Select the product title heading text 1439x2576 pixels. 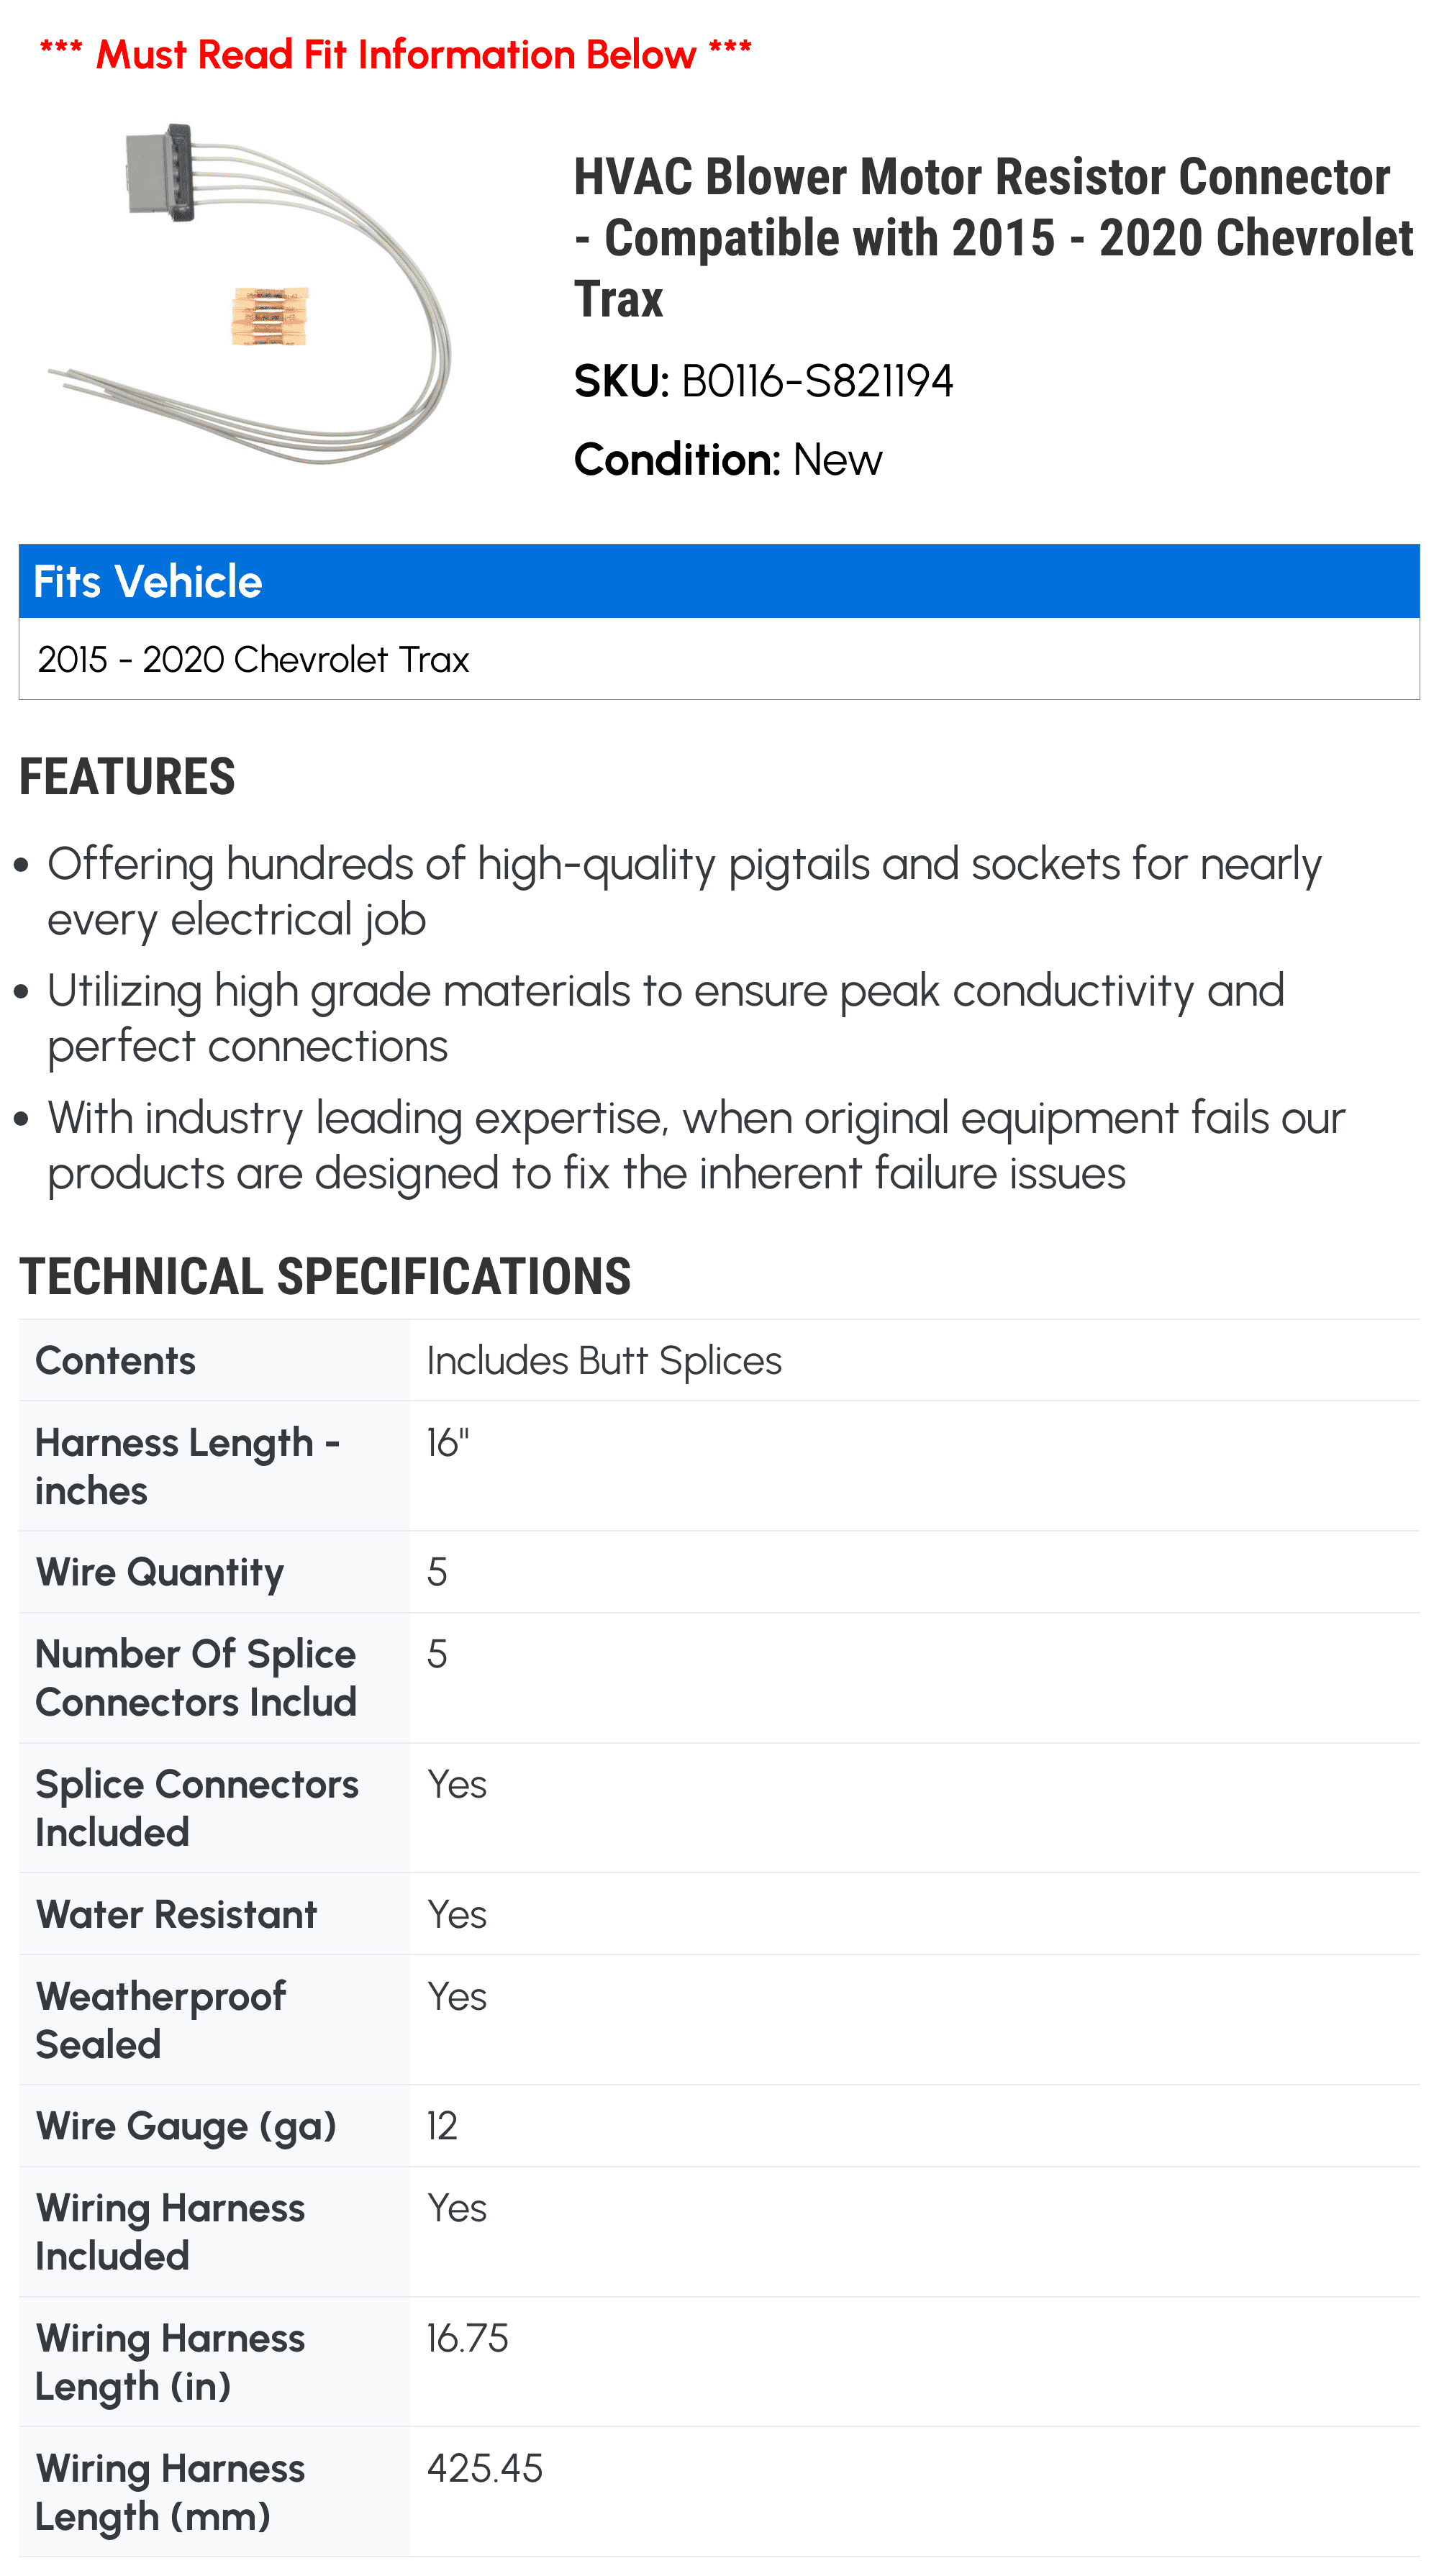point(993,237)
